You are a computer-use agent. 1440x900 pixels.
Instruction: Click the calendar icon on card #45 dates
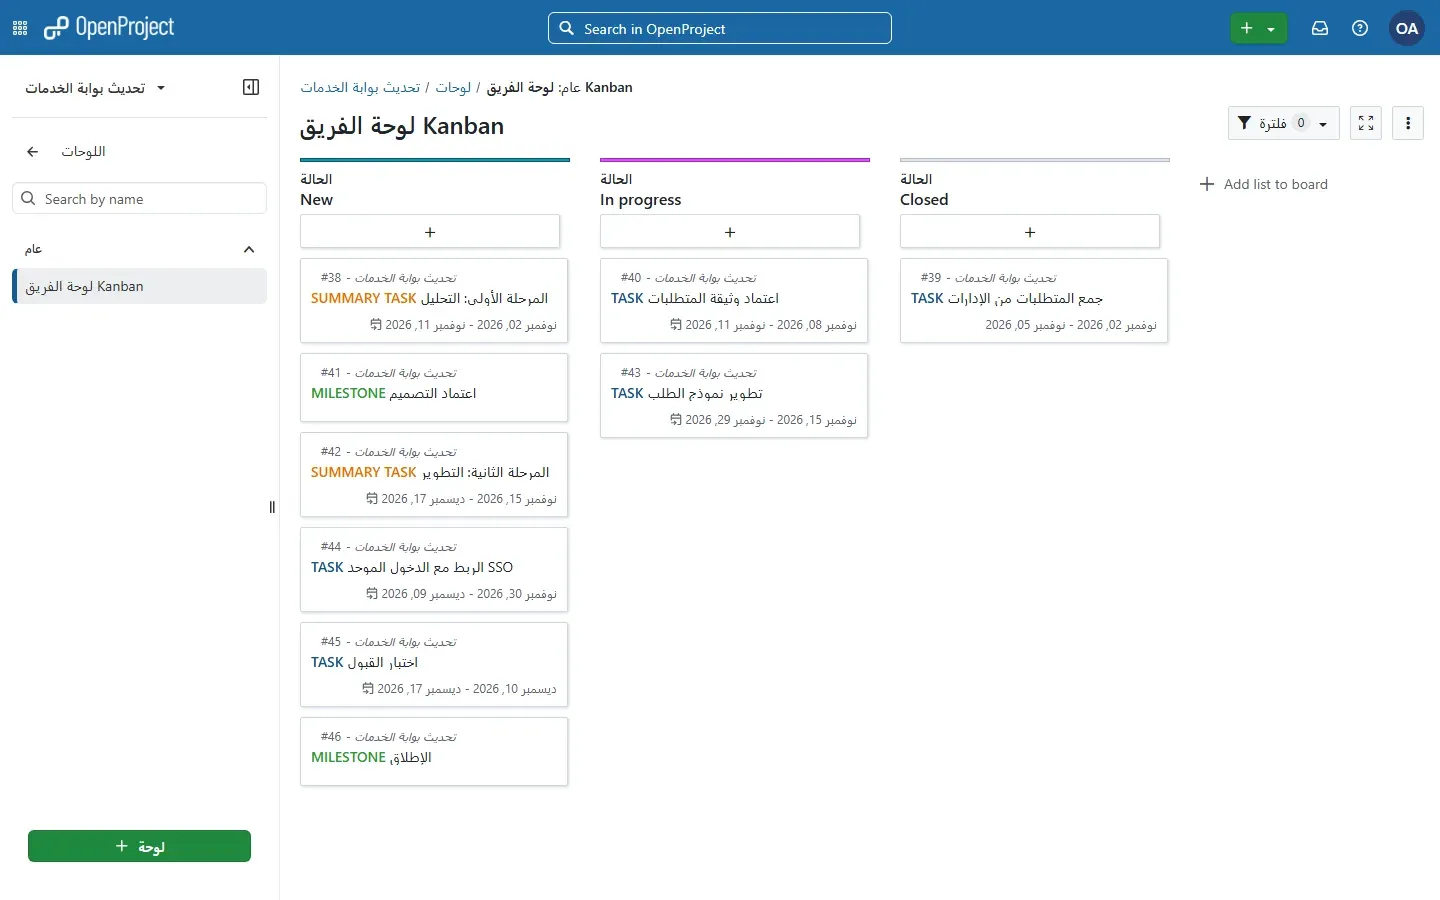[368, 689]
